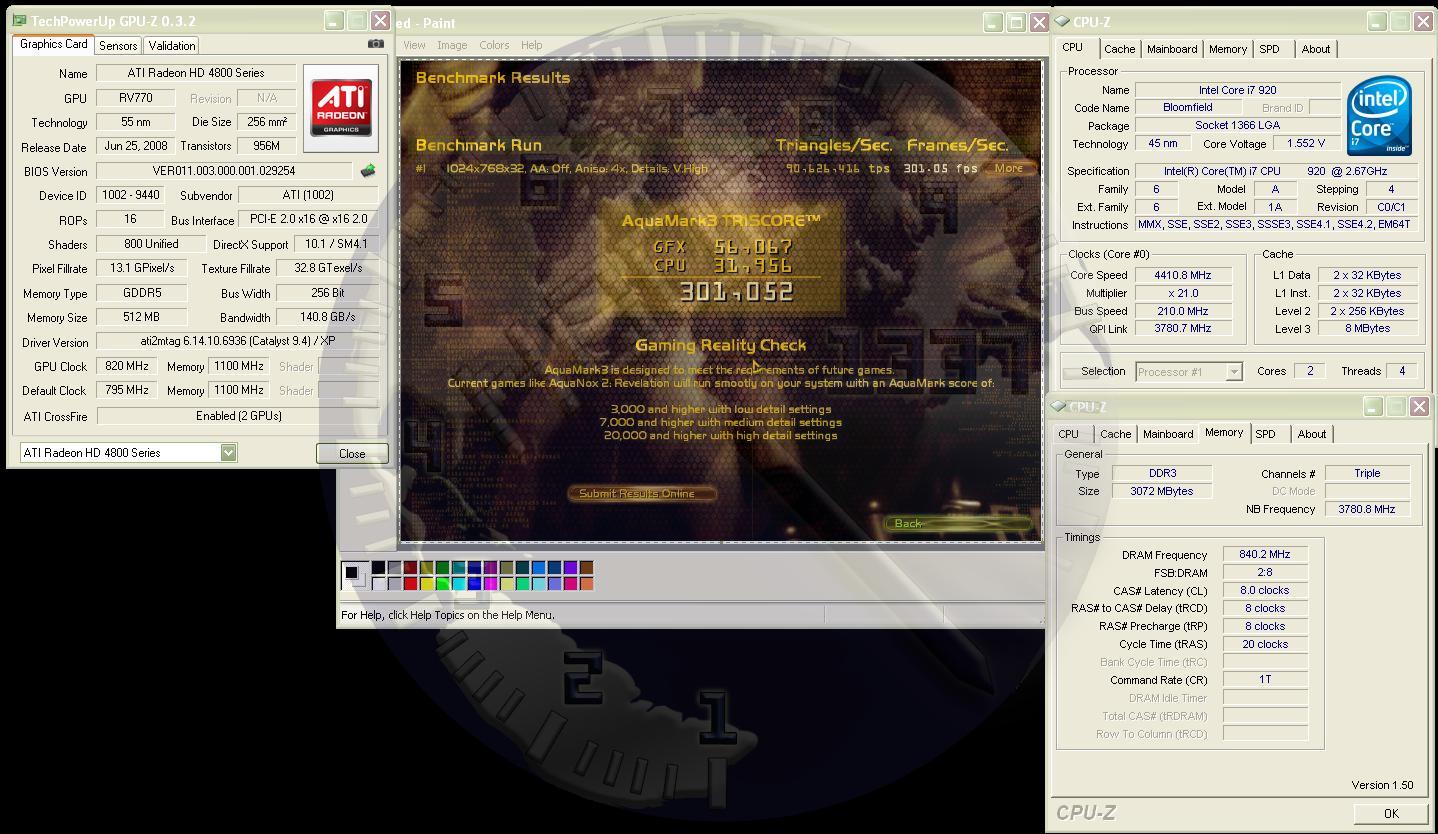The width and height of the screenshot is (1438, 834).
Task: Open the Mainboard tab in top CPU-Z window
Action: [x=1172, y=49]
